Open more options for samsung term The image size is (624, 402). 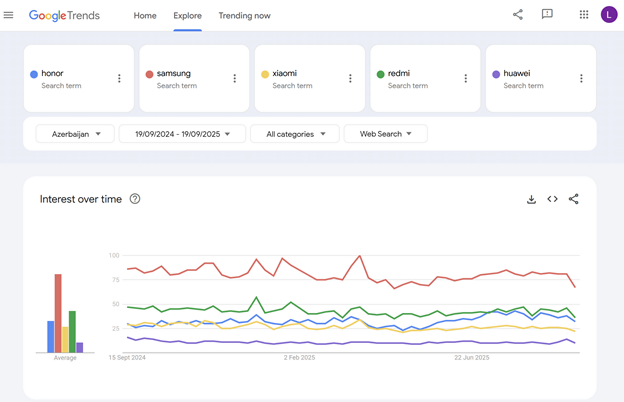tap(235, 78)
